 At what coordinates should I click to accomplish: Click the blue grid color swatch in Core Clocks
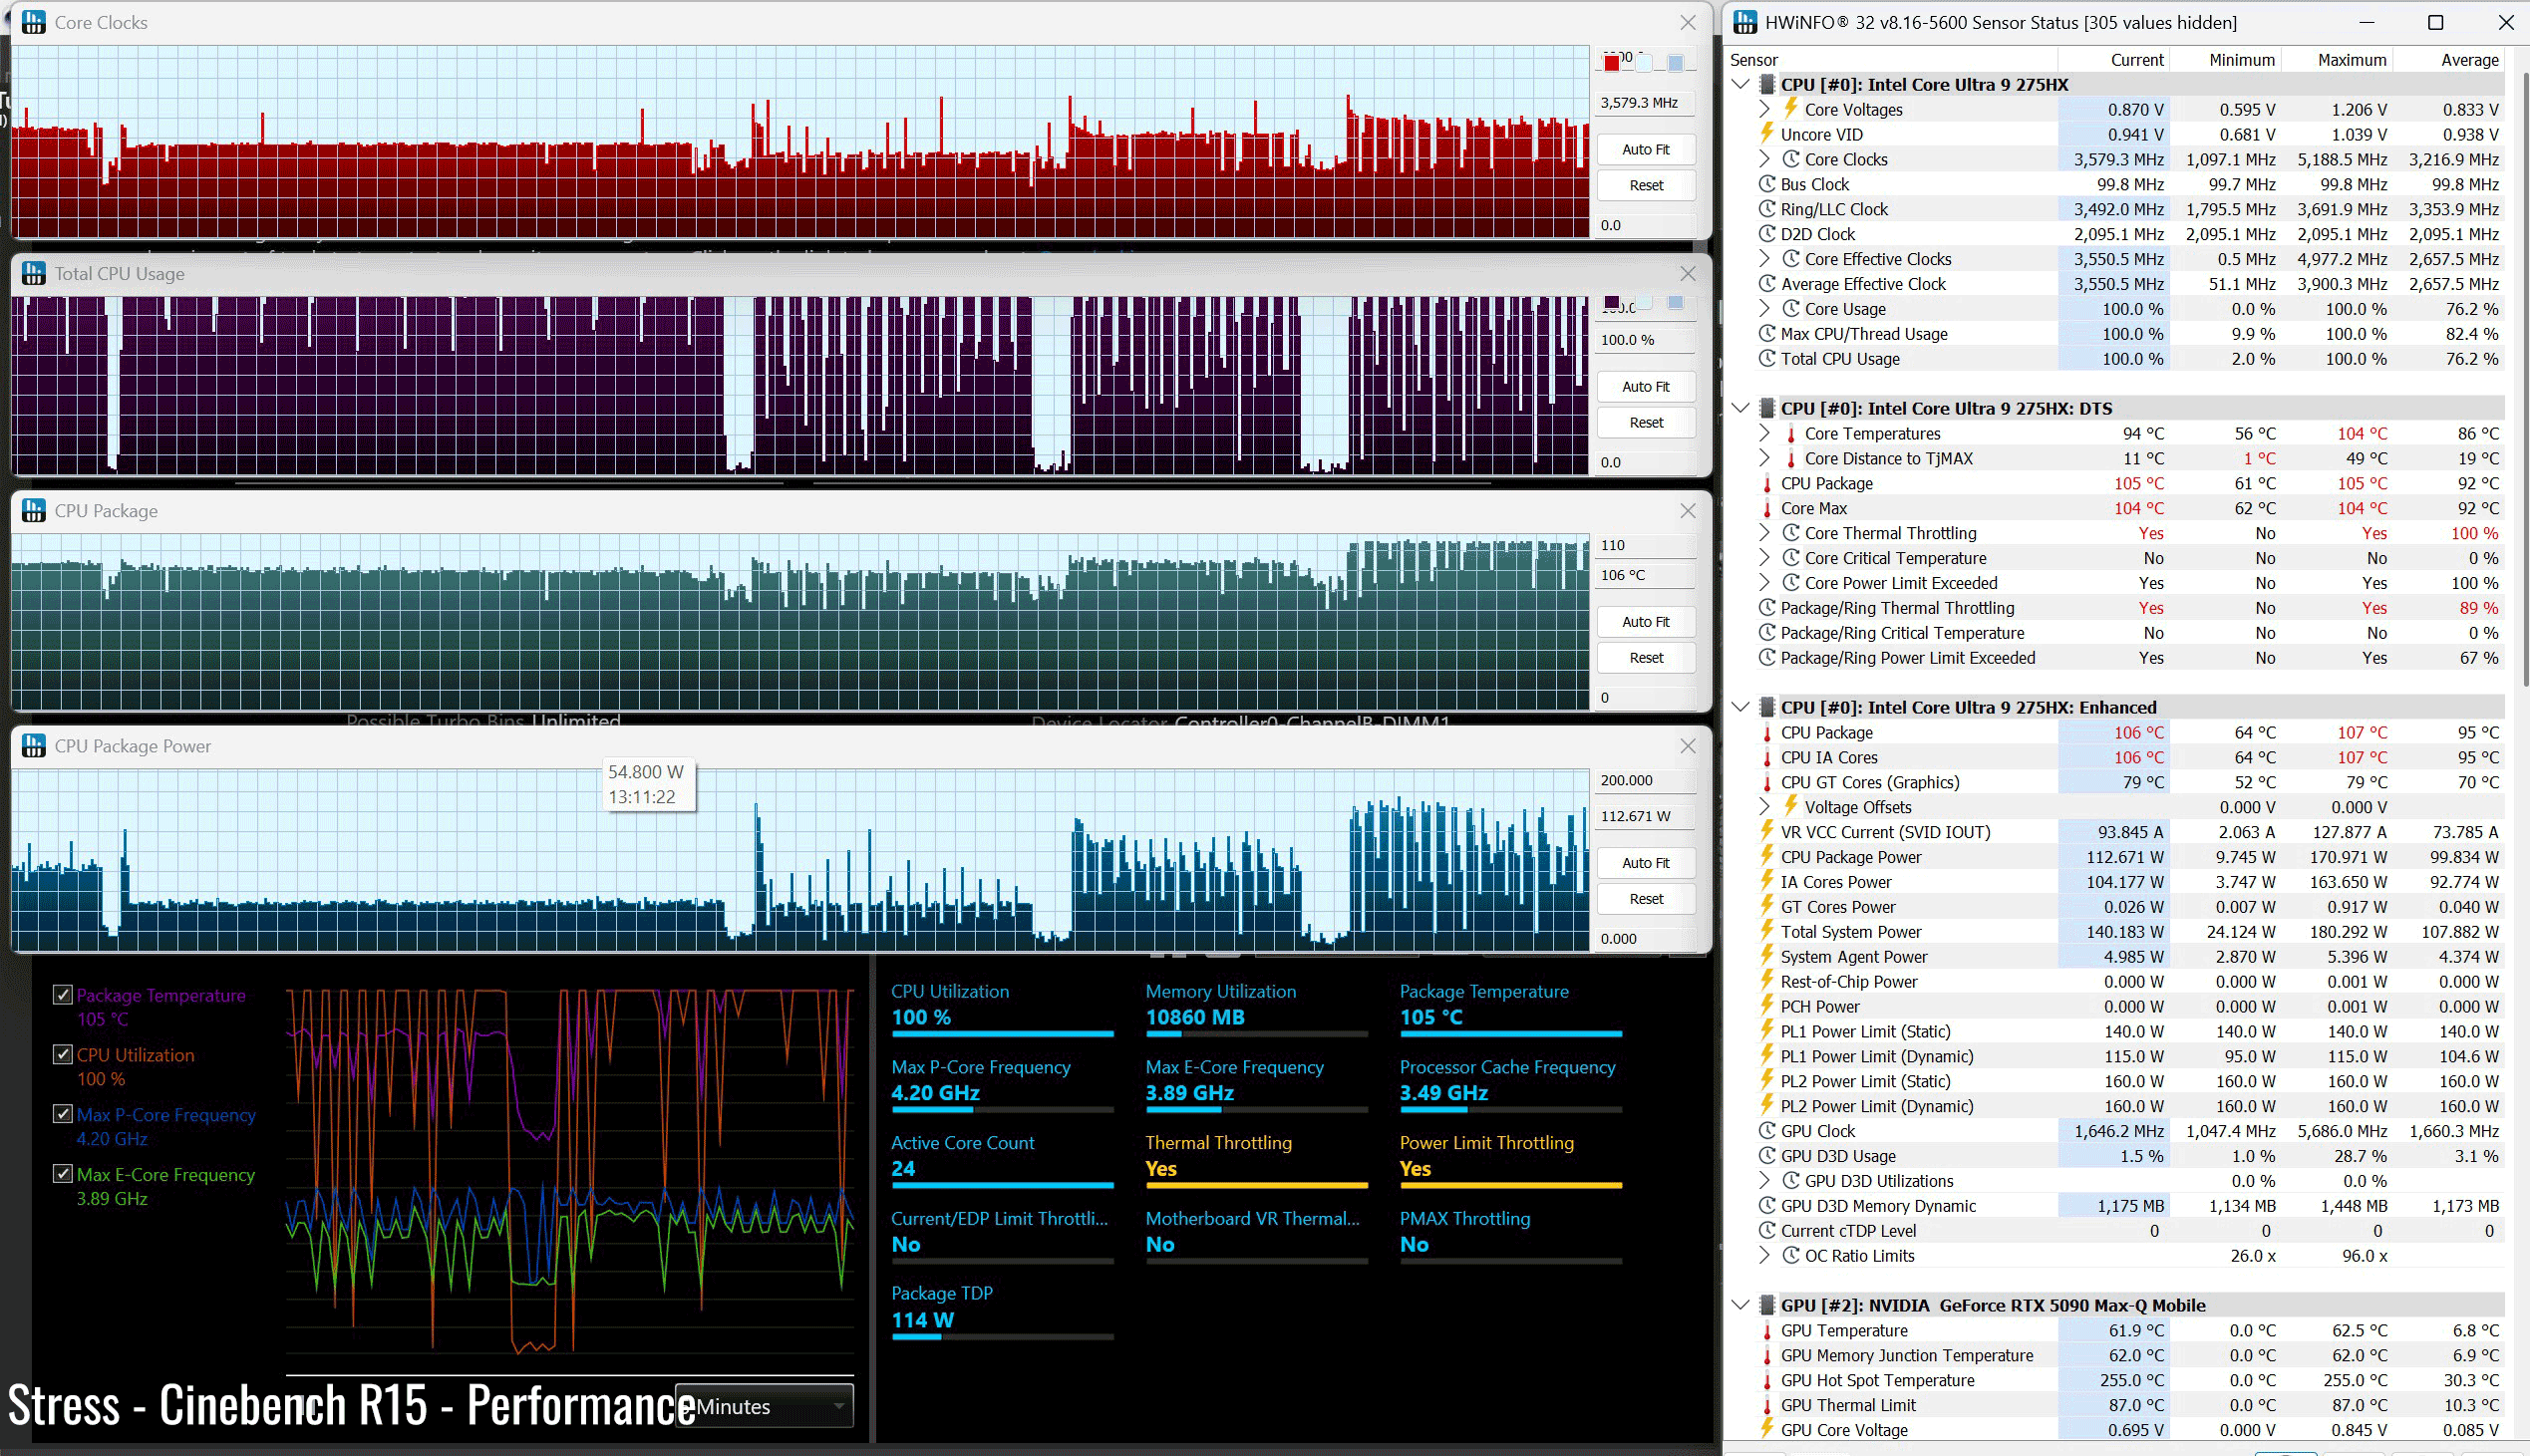tap(1676, 63)
